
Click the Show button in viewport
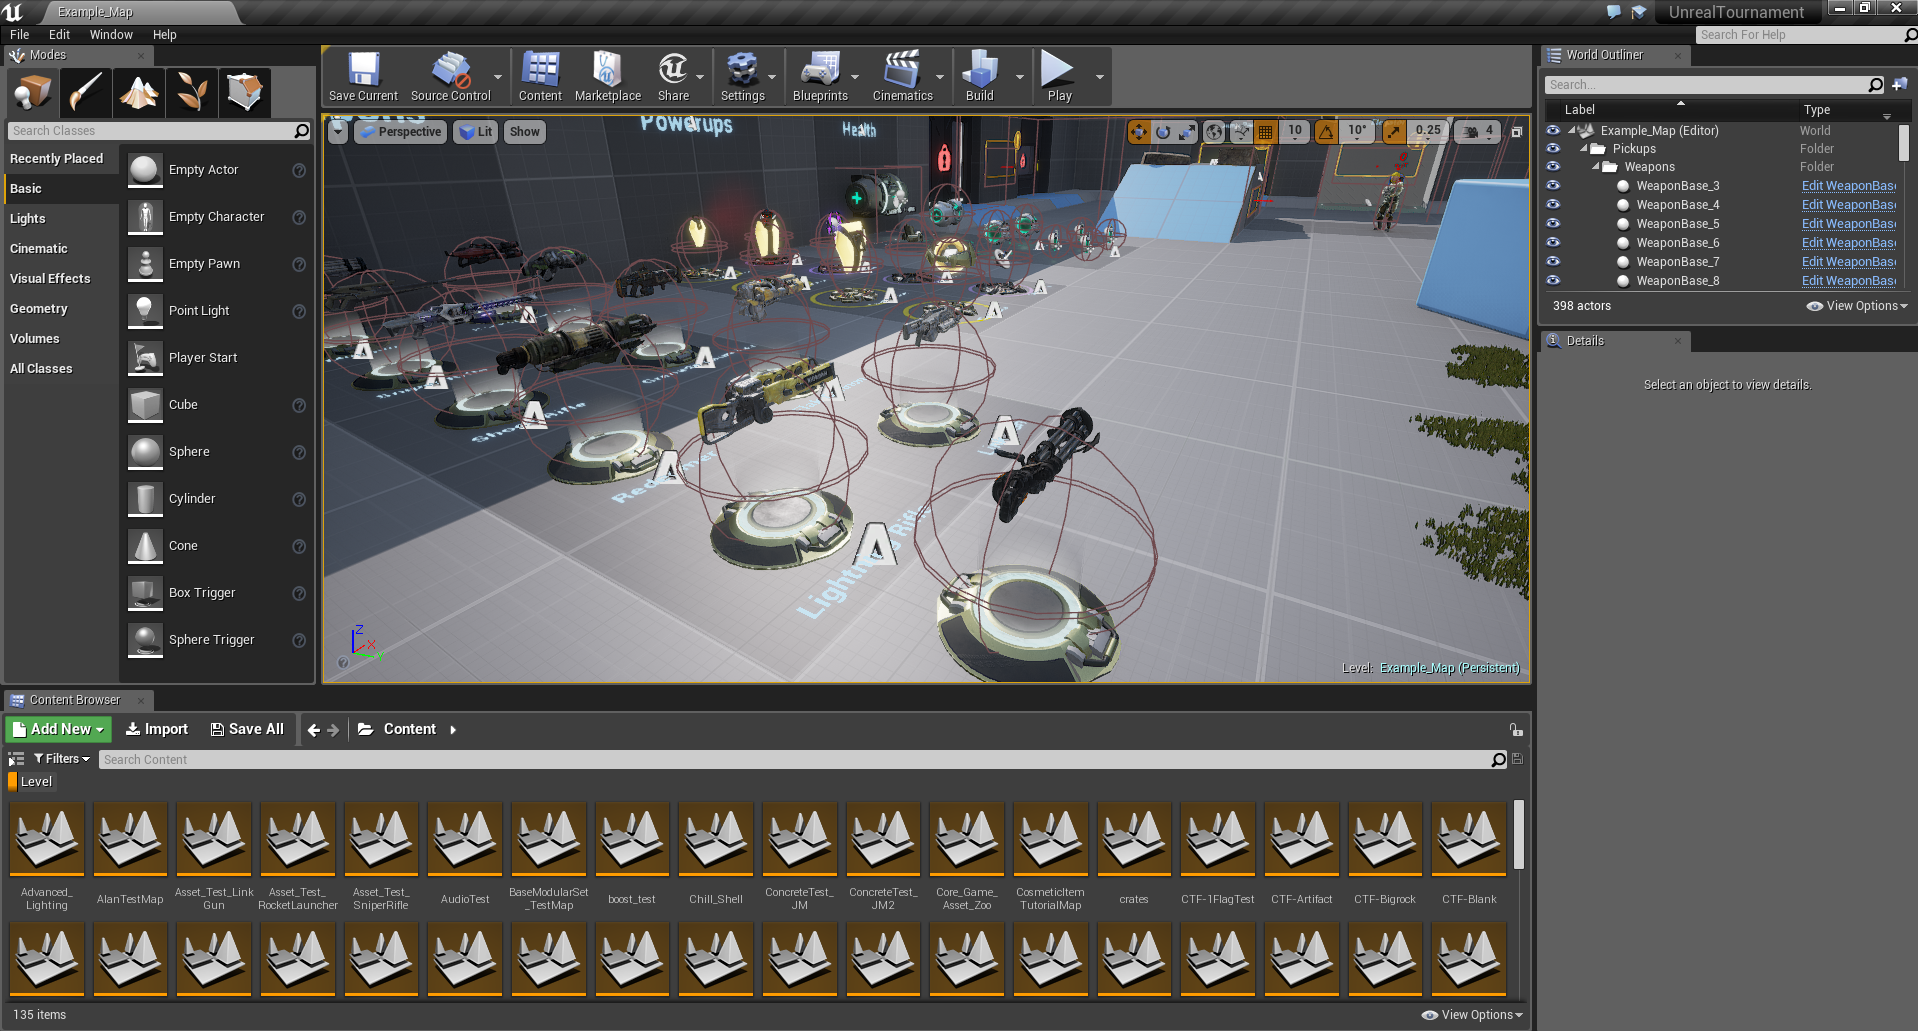coord(524,132)
